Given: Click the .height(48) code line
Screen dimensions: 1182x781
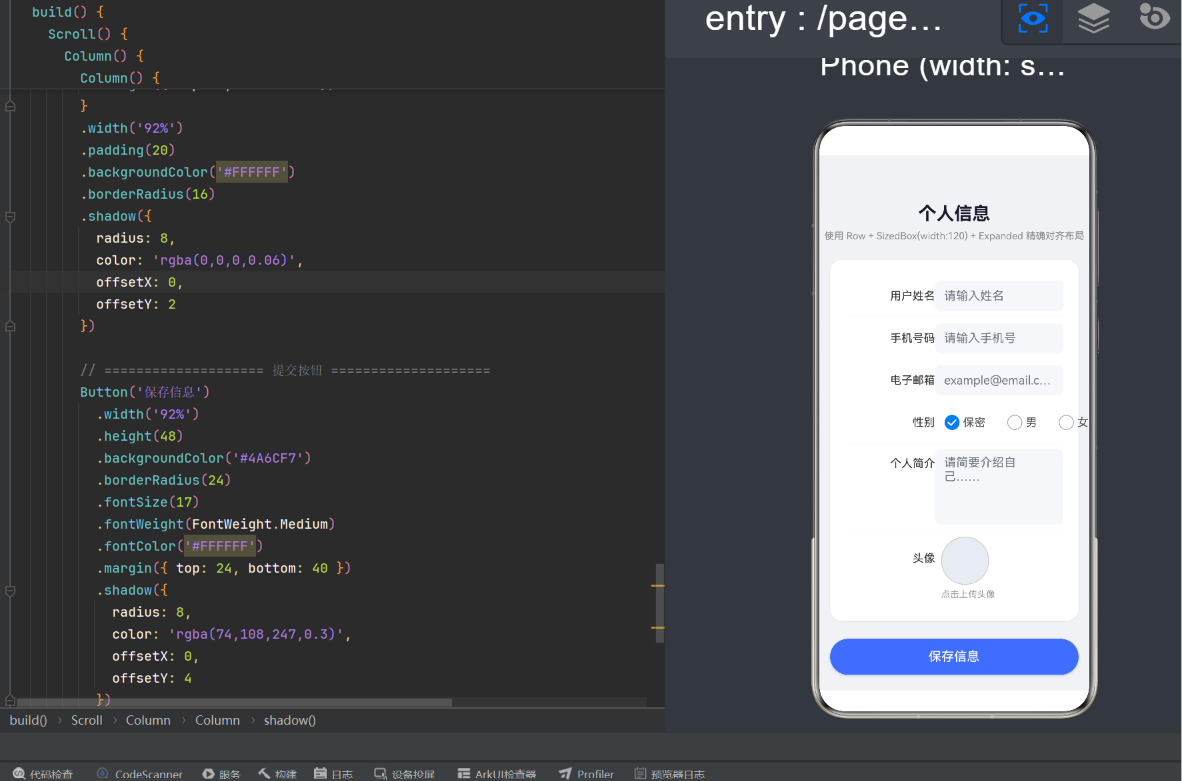Looking at the screenshot, I should pyautogui.click(x=140, y=436).
